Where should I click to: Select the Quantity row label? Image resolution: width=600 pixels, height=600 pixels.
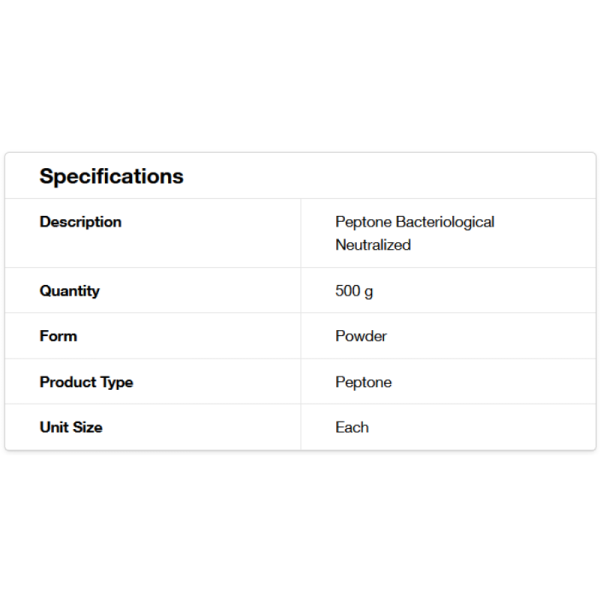point(69,291)
